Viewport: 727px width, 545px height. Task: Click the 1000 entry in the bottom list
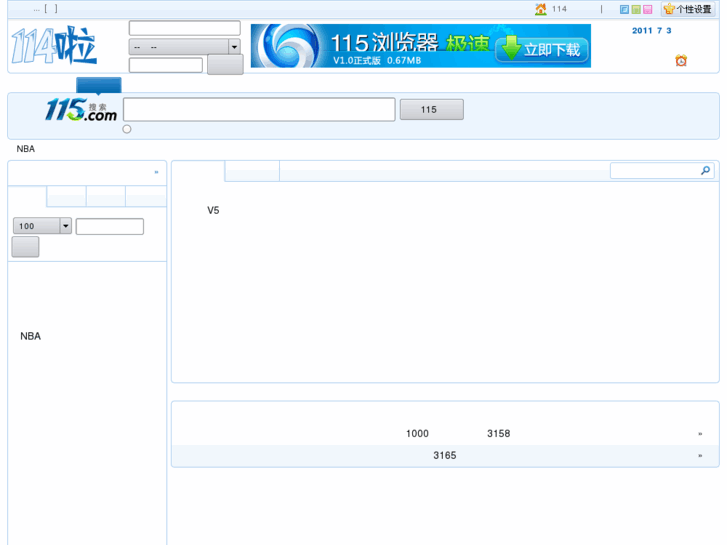[417, 434]
